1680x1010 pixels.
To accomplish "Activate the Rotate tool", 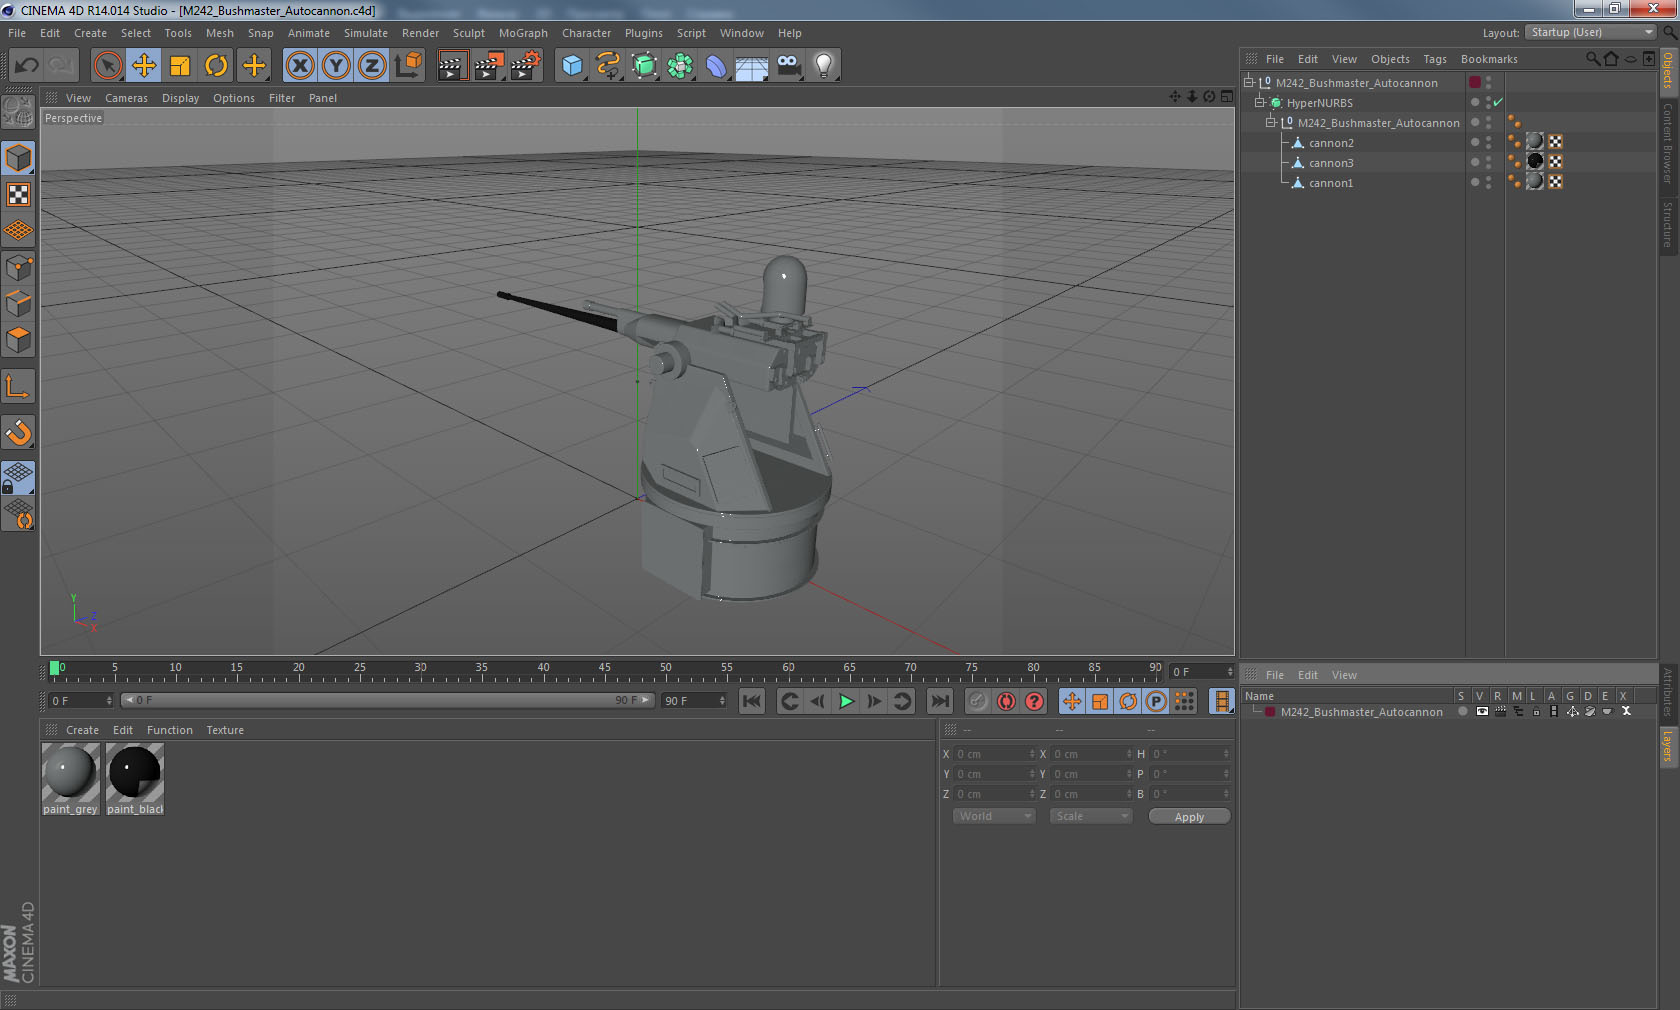I will [x=216, y=66].
